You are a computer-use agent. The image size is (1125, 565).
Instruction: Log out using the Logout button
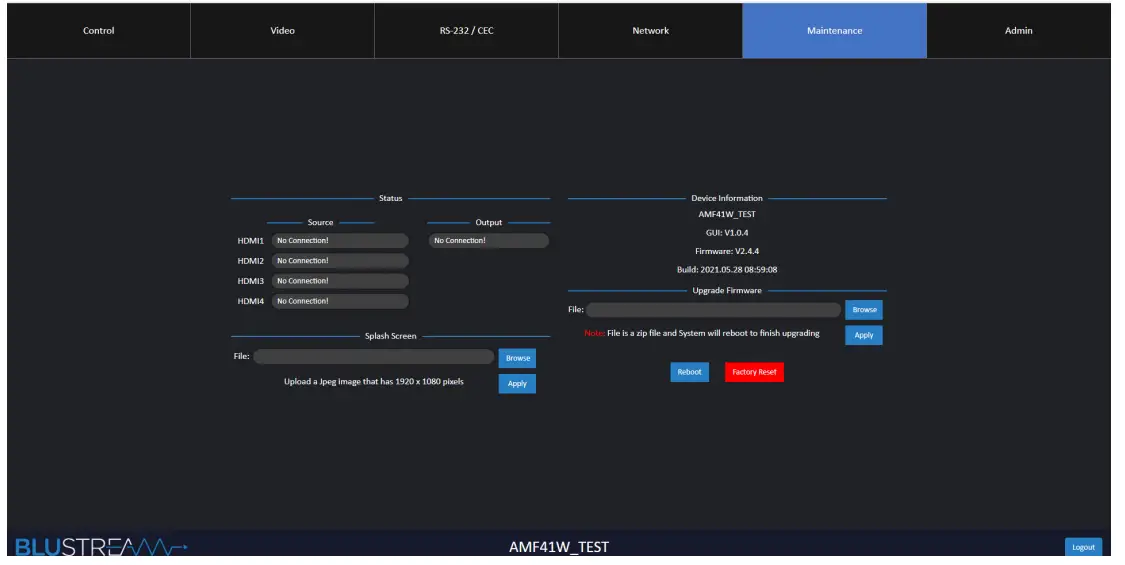coord(1083,547)
